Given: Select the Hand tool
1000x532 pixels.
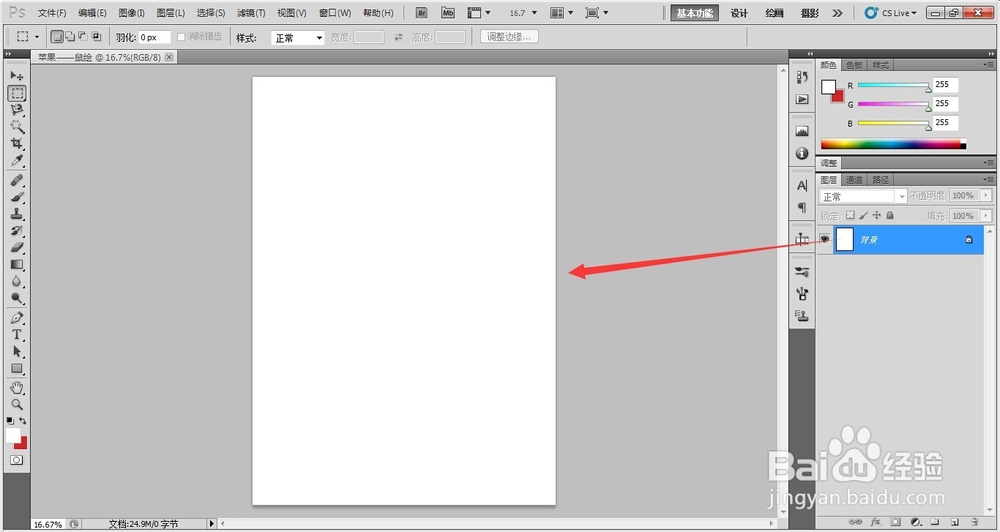Looking at the screenshot, I should [x=17, y=387].
